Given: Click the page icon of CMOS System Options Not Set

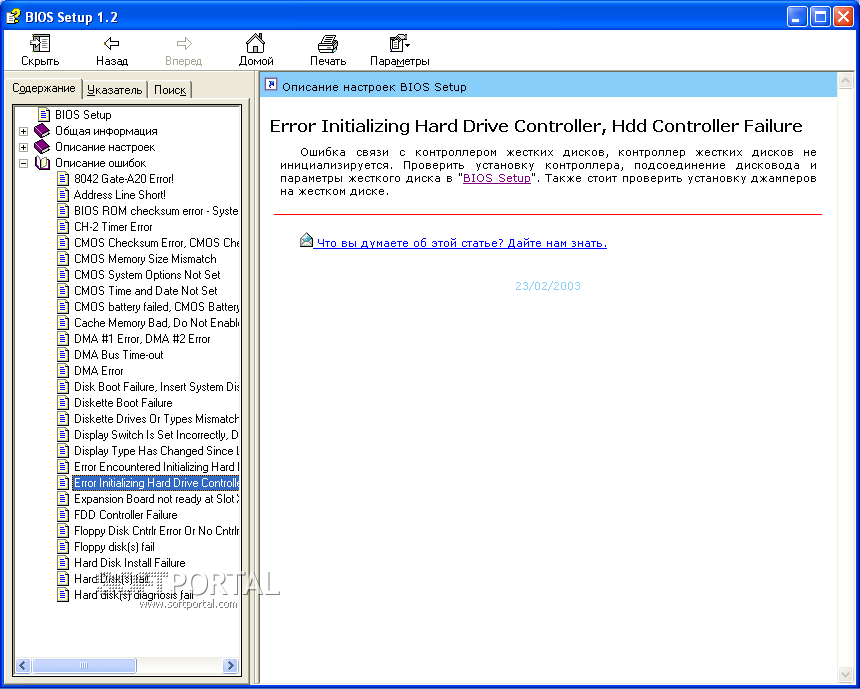Looking at the screenshot, I should point(63,275).
